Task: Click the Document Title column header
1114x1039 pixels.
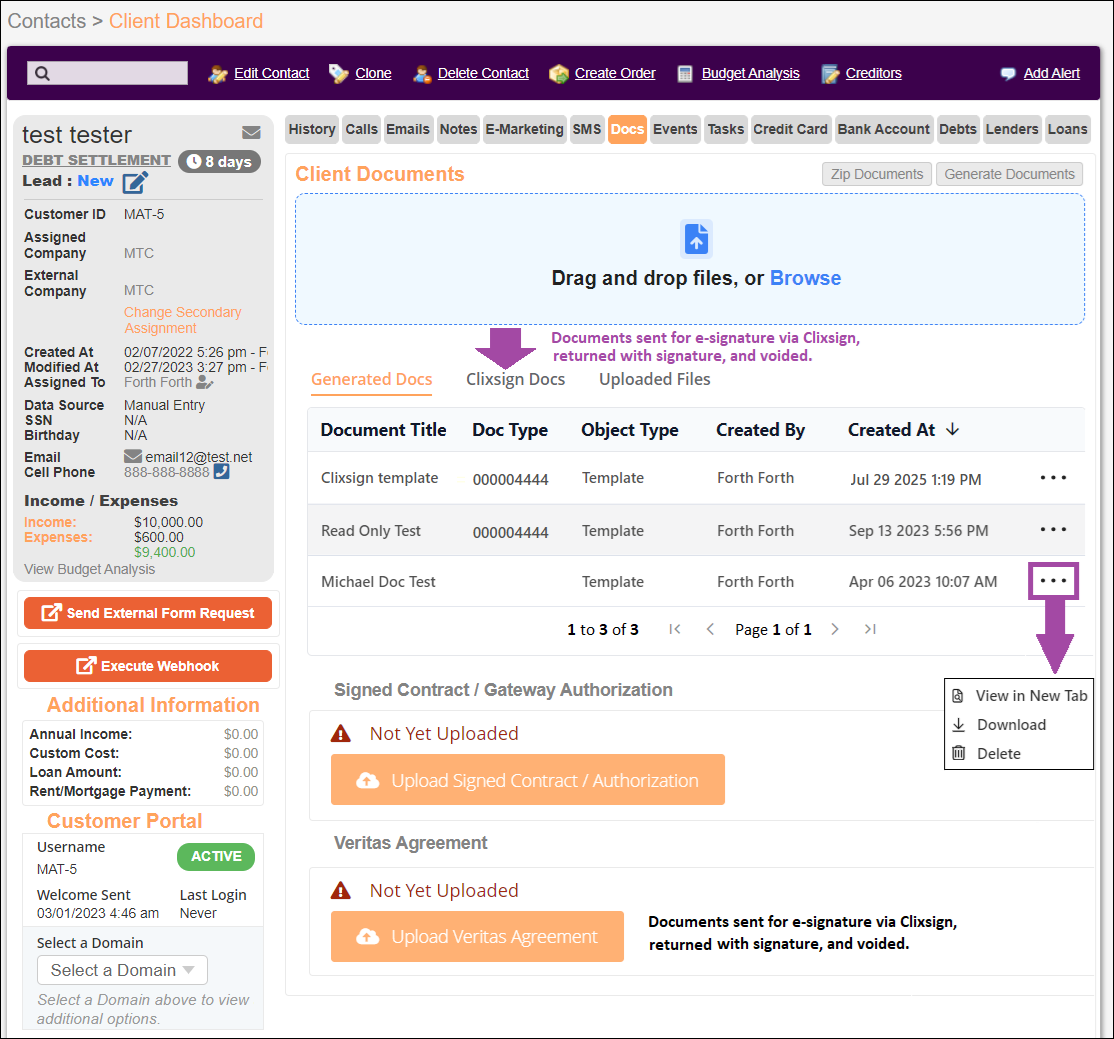Action: pyautogui.click(x=384, y=430)
